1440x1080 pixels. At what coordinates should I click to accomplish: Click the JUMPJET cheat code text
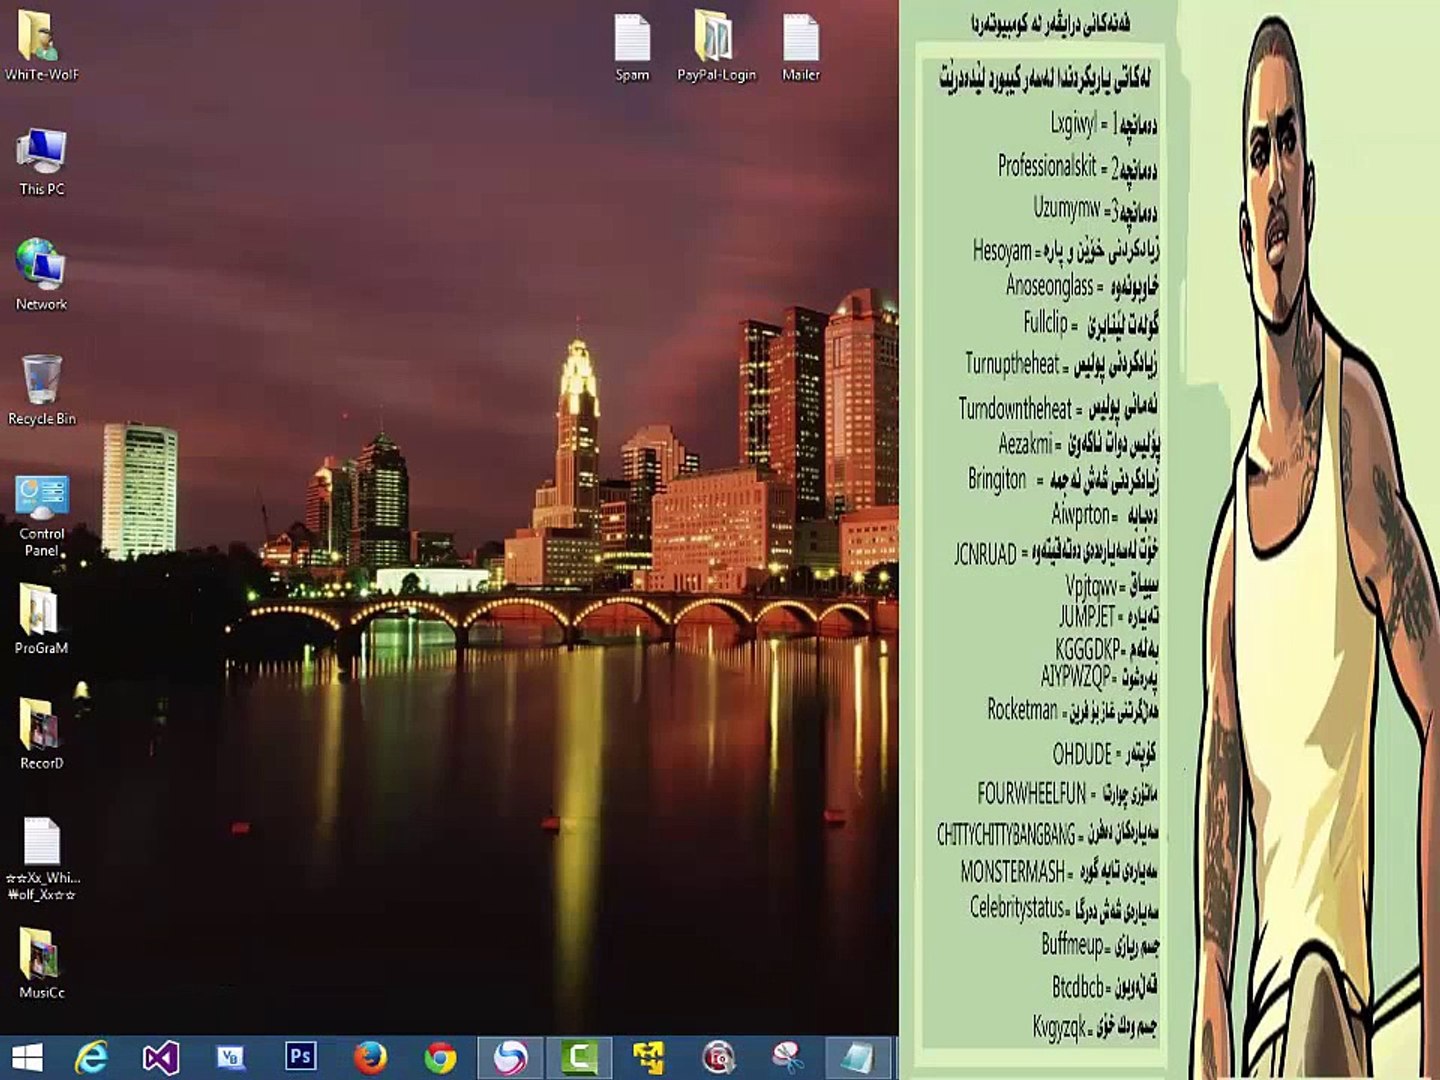[x=1087, y=616]
